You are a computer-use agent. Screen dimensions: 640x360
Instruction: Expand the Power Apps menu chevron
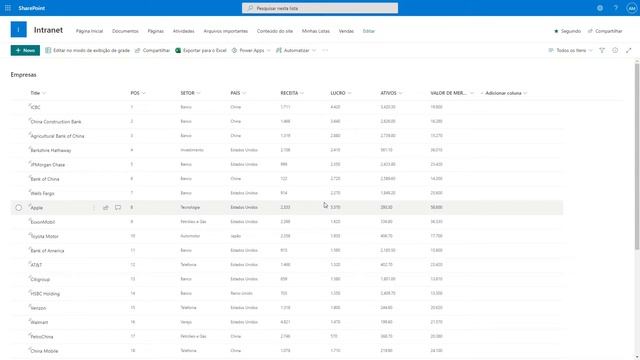tap(269, 50)
